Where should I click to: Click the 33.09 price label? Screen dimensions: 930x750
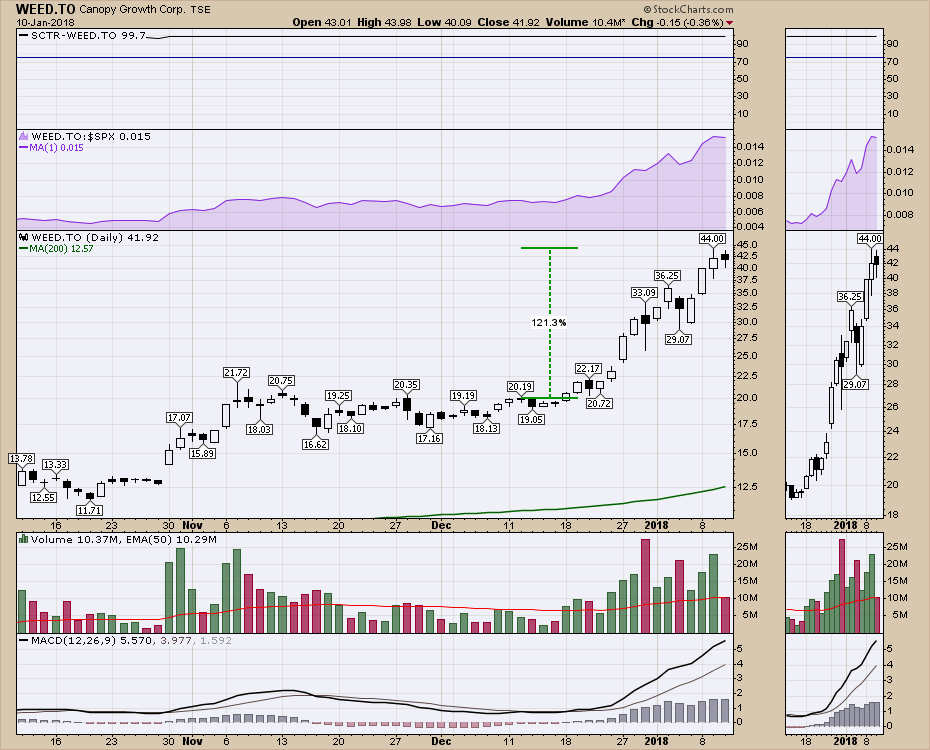tap(644, 292)
